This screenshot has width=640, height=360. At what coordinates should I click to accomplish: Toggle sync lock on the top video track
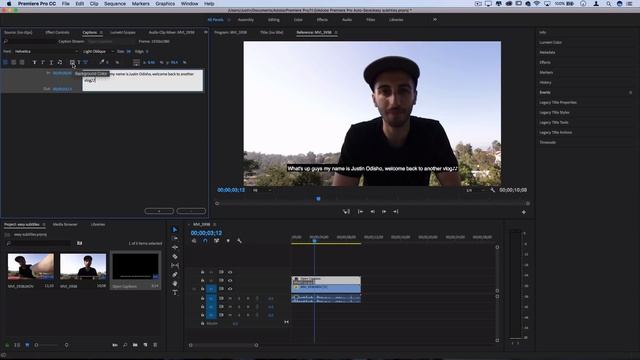point(221,272)
